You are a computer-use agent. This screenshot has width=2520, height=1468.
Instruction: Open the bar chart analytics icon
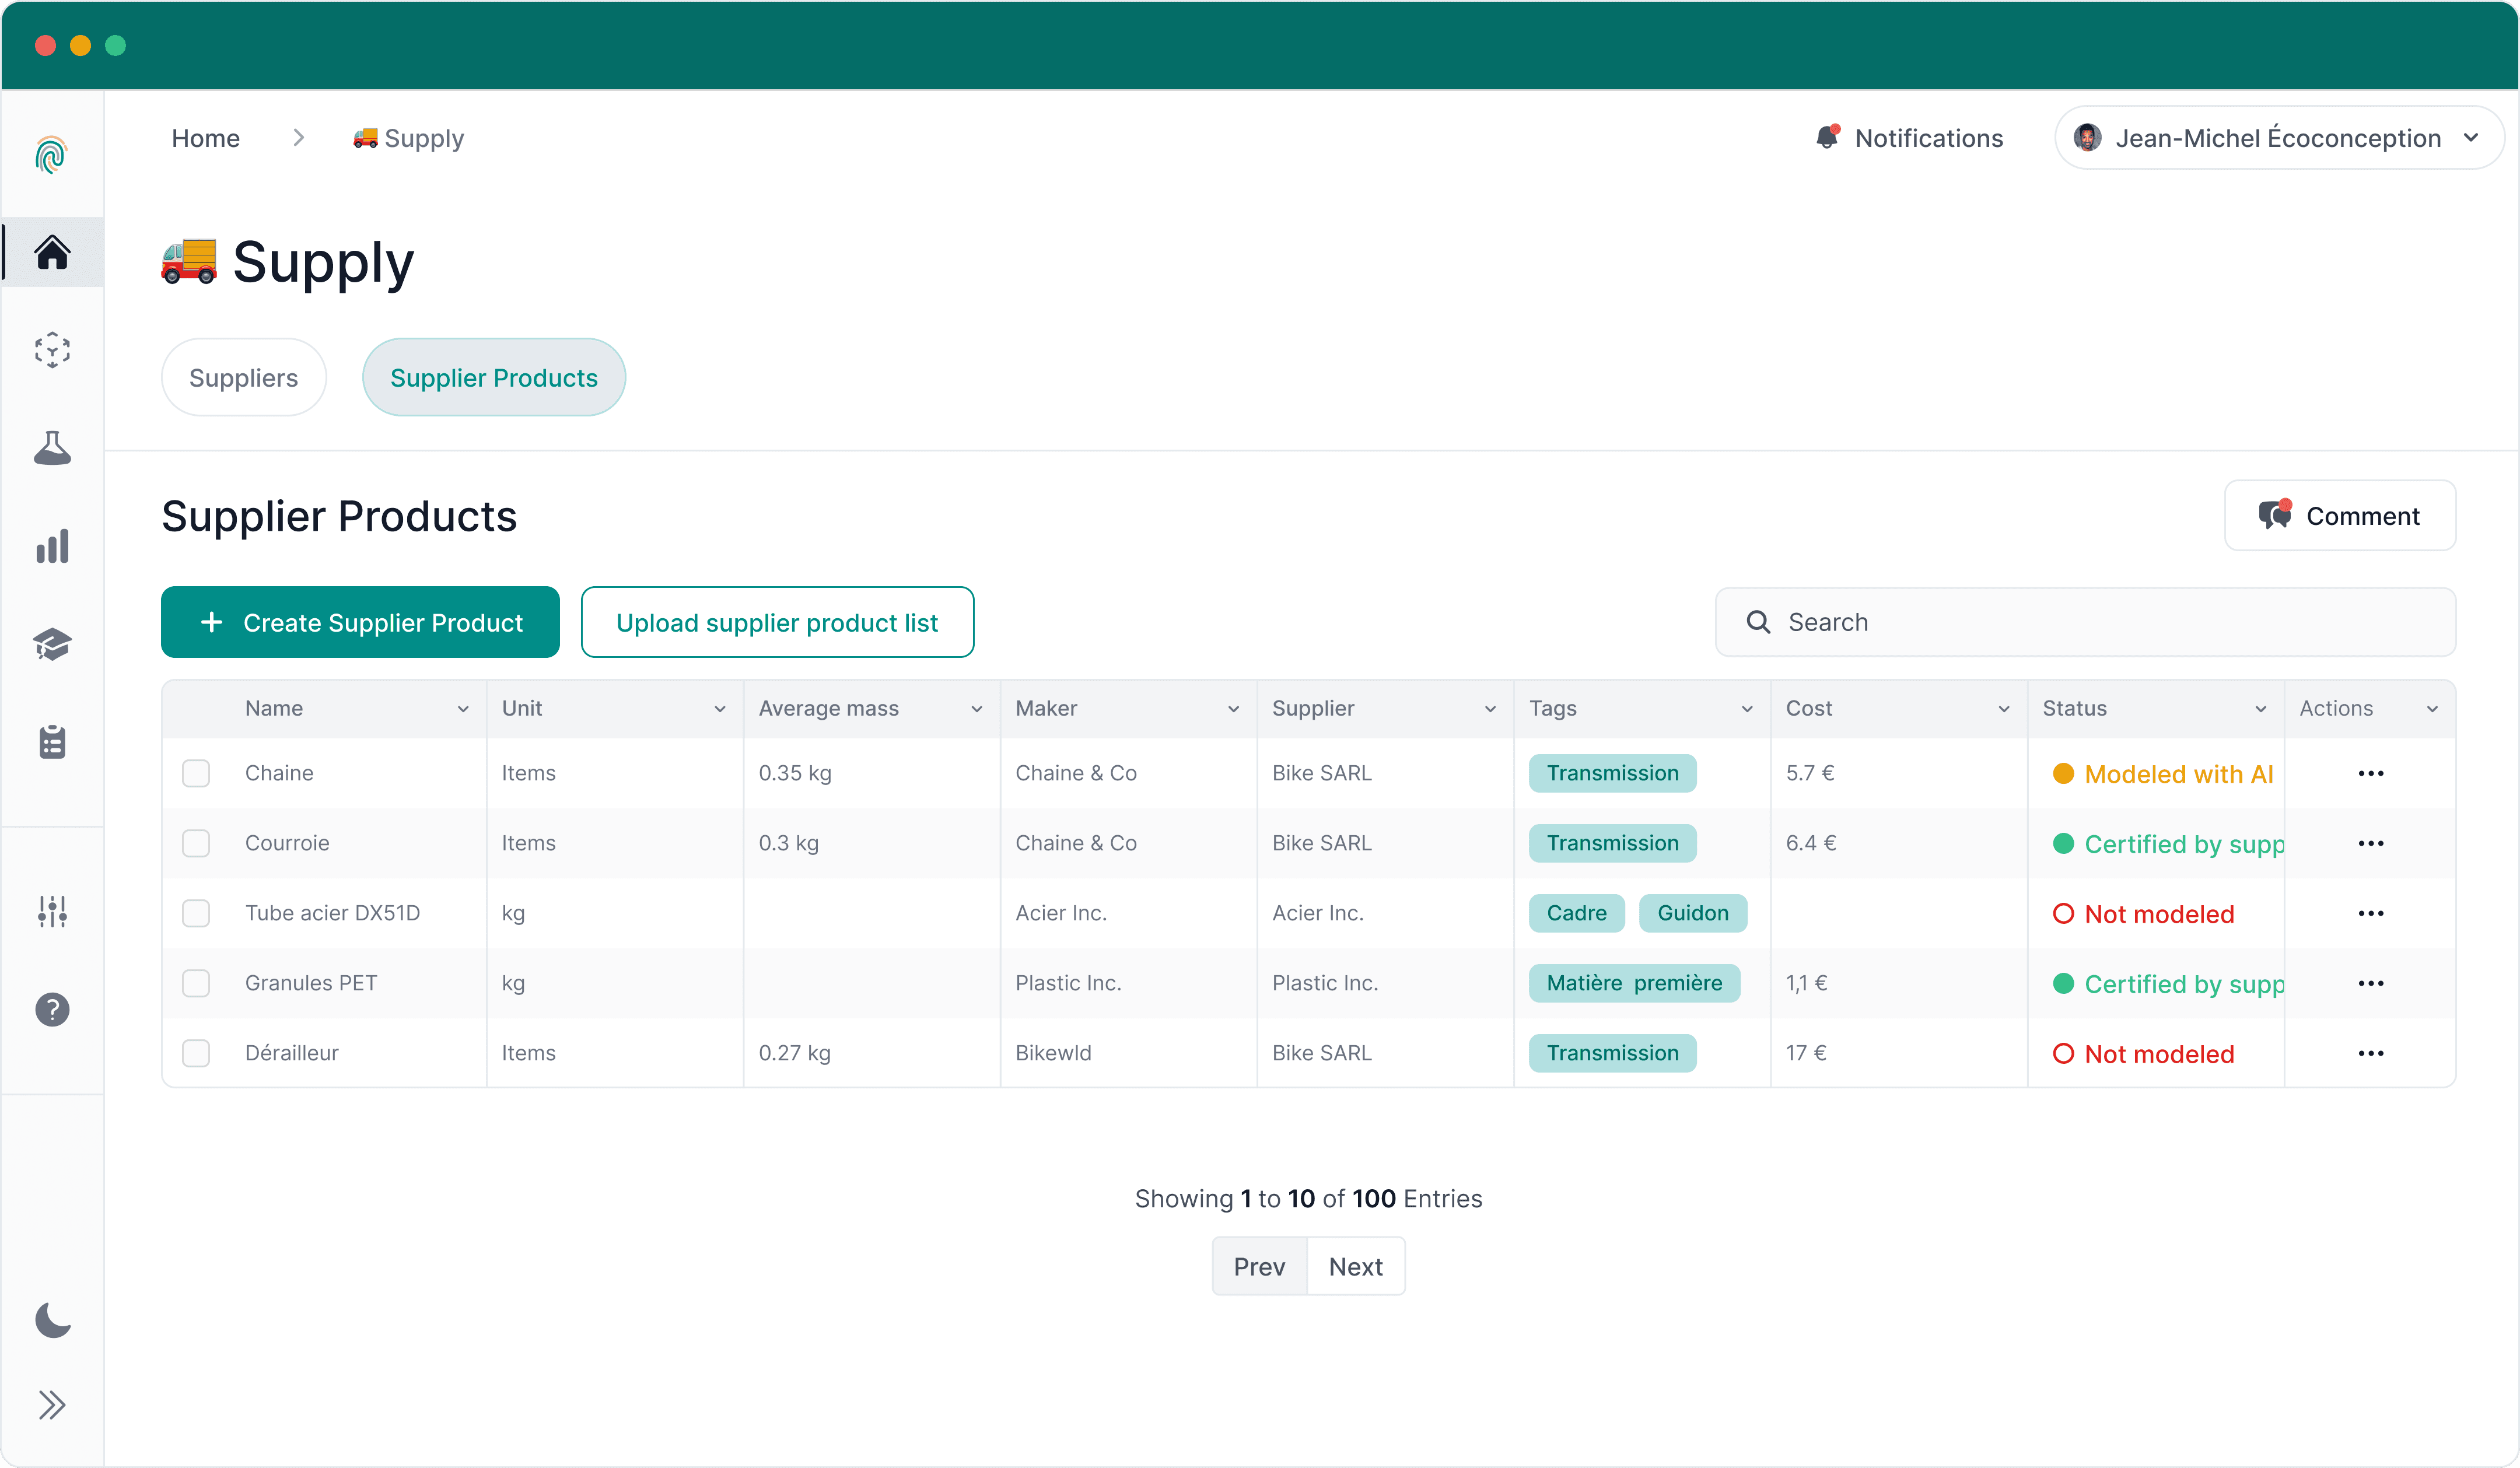[x=52, y=546]
